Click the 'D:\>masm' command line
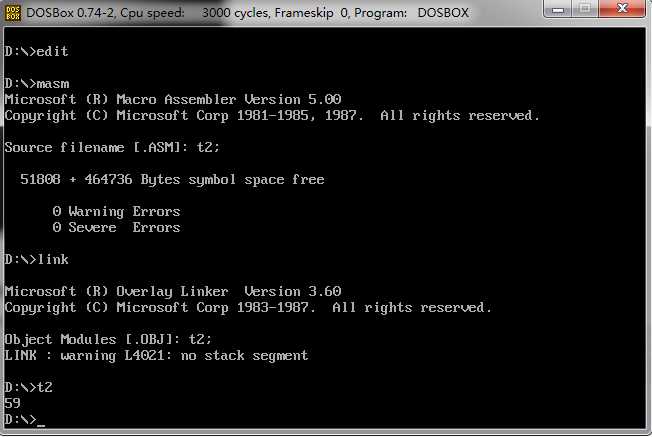Screen dimensions: 652x437 click(x=37, y=84)
